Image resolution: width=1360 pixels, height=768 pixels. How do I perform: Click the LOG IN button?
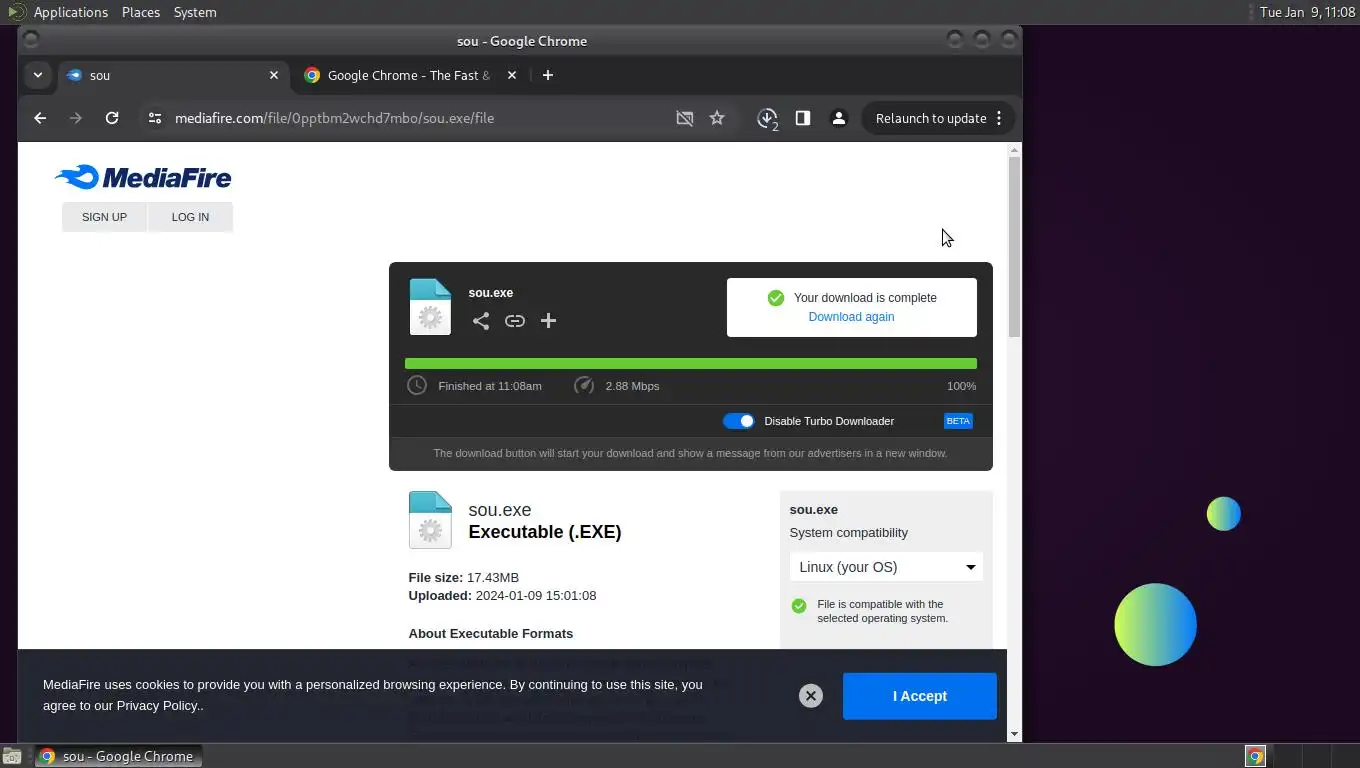tap(190, 217)
